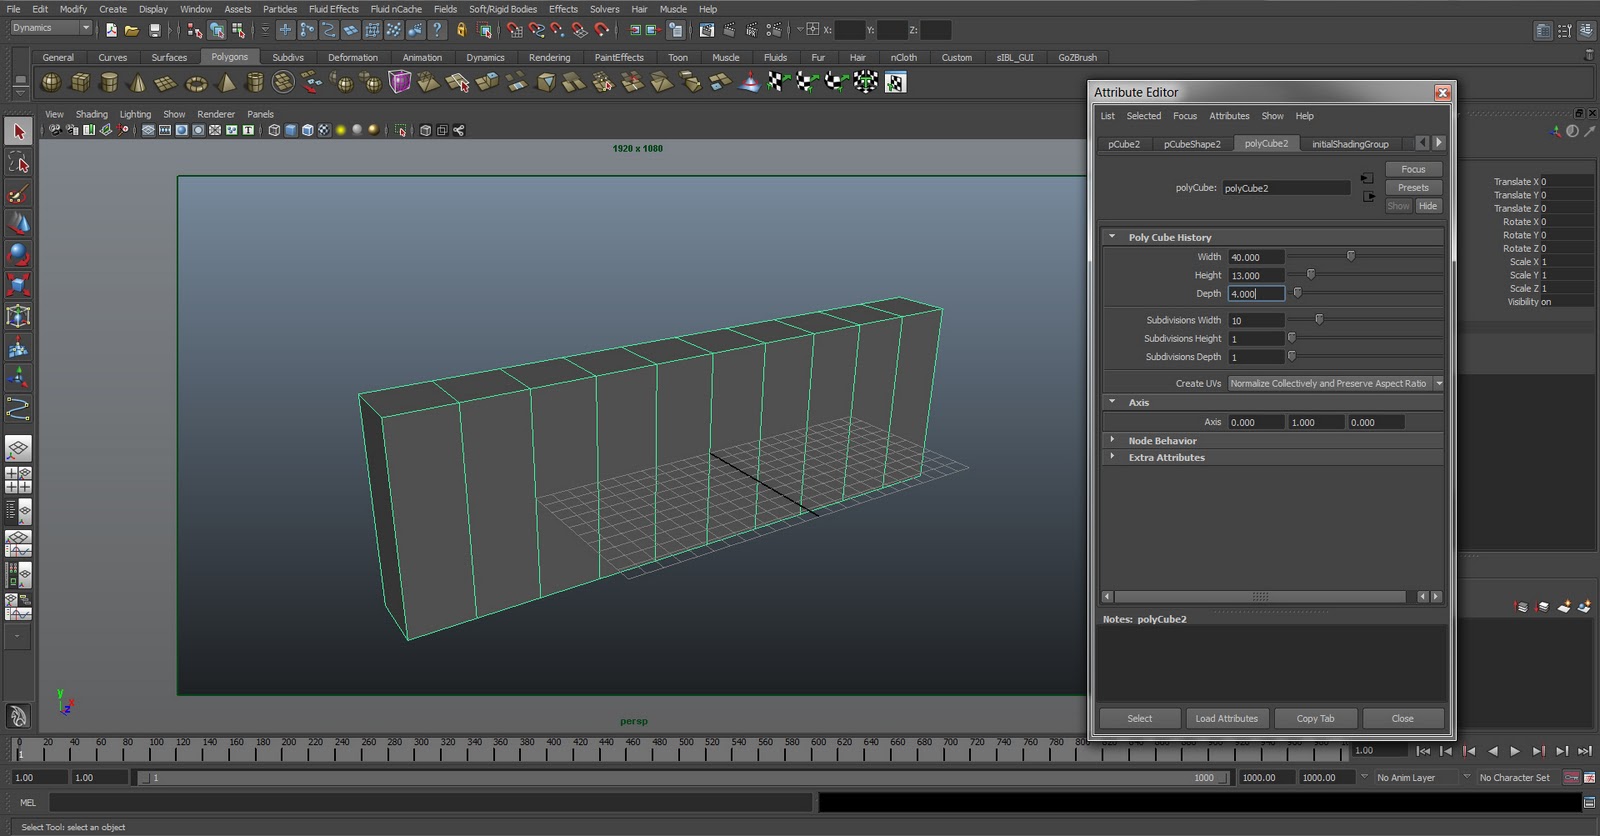Create a polygon plane from shelf
Screen dimensions: 1600x836
(167, 82)
